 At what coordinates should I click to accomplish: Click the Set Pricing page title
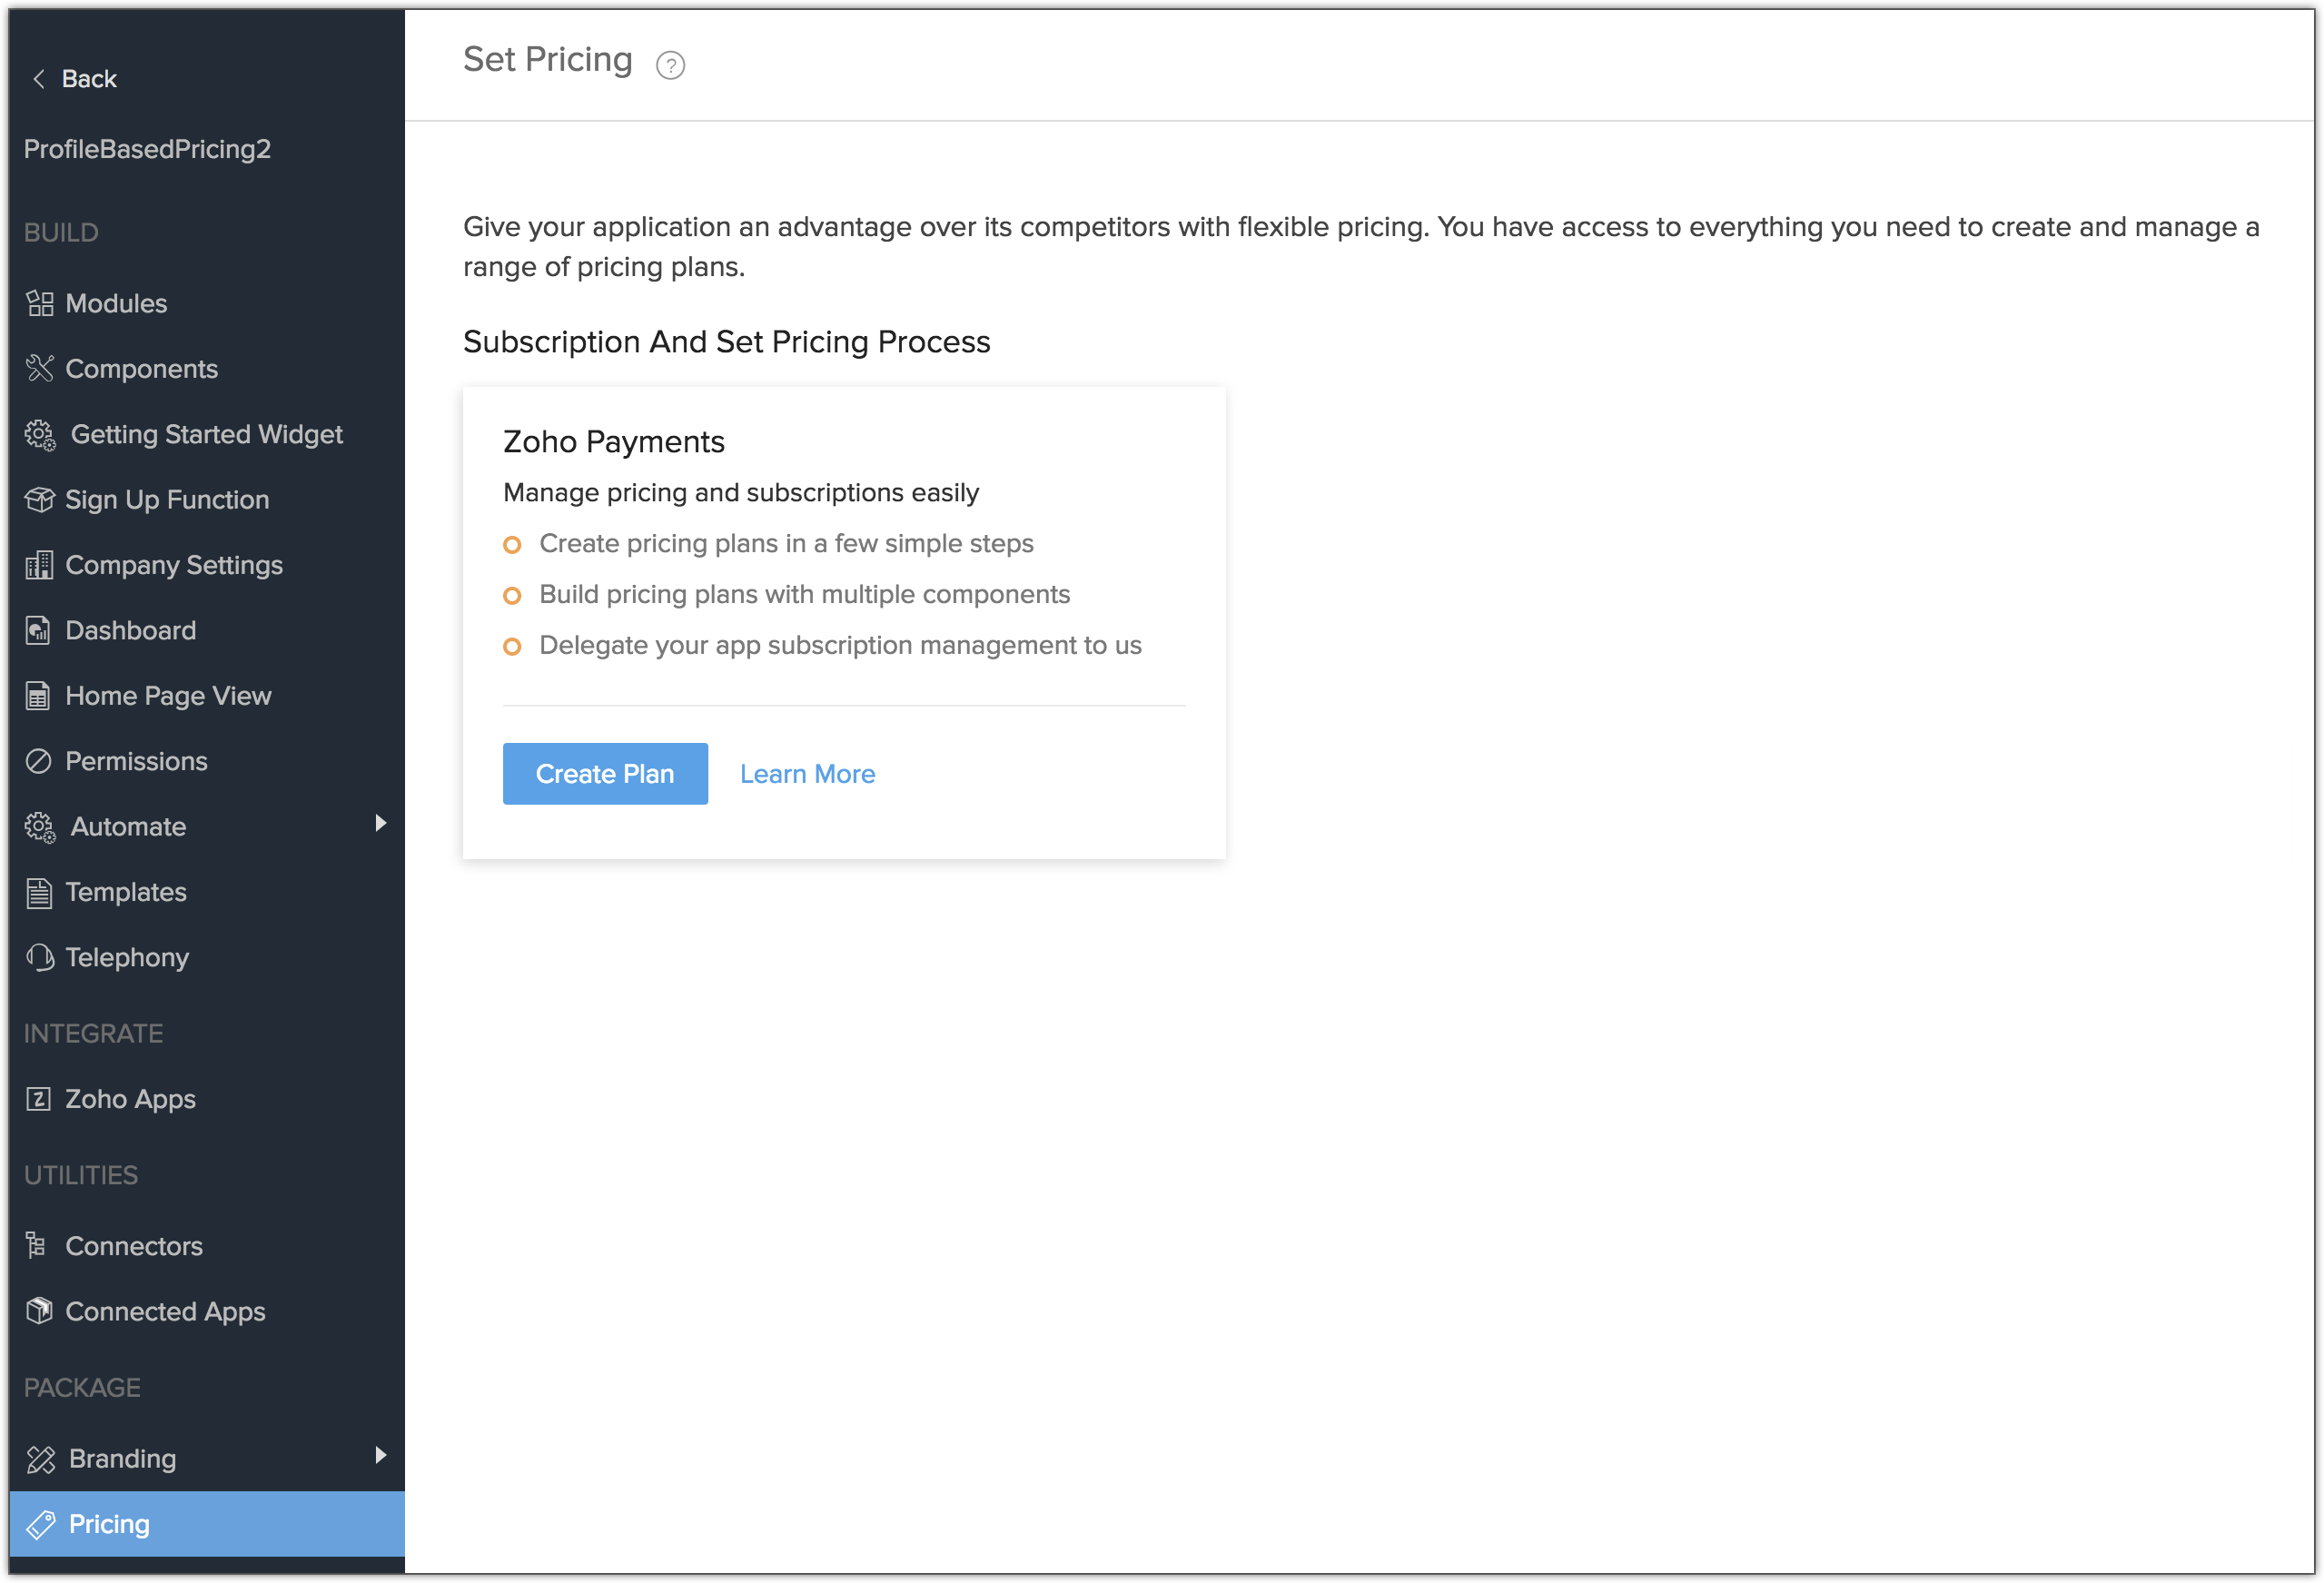[547, 60]
